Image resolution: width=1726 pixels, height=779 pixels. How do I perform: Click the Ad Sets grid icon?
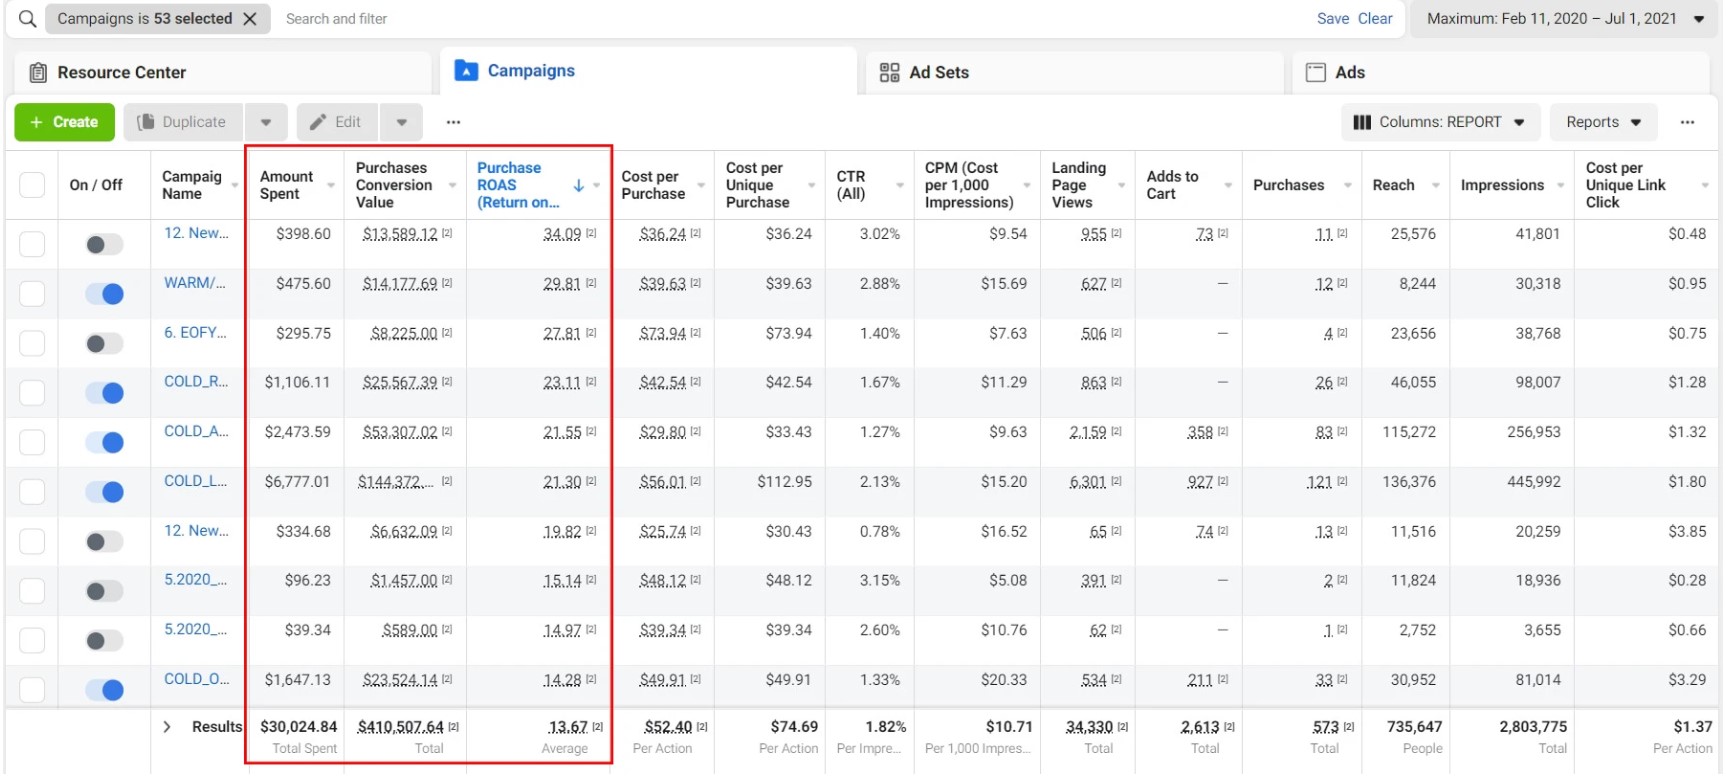[x=889, y=72]
